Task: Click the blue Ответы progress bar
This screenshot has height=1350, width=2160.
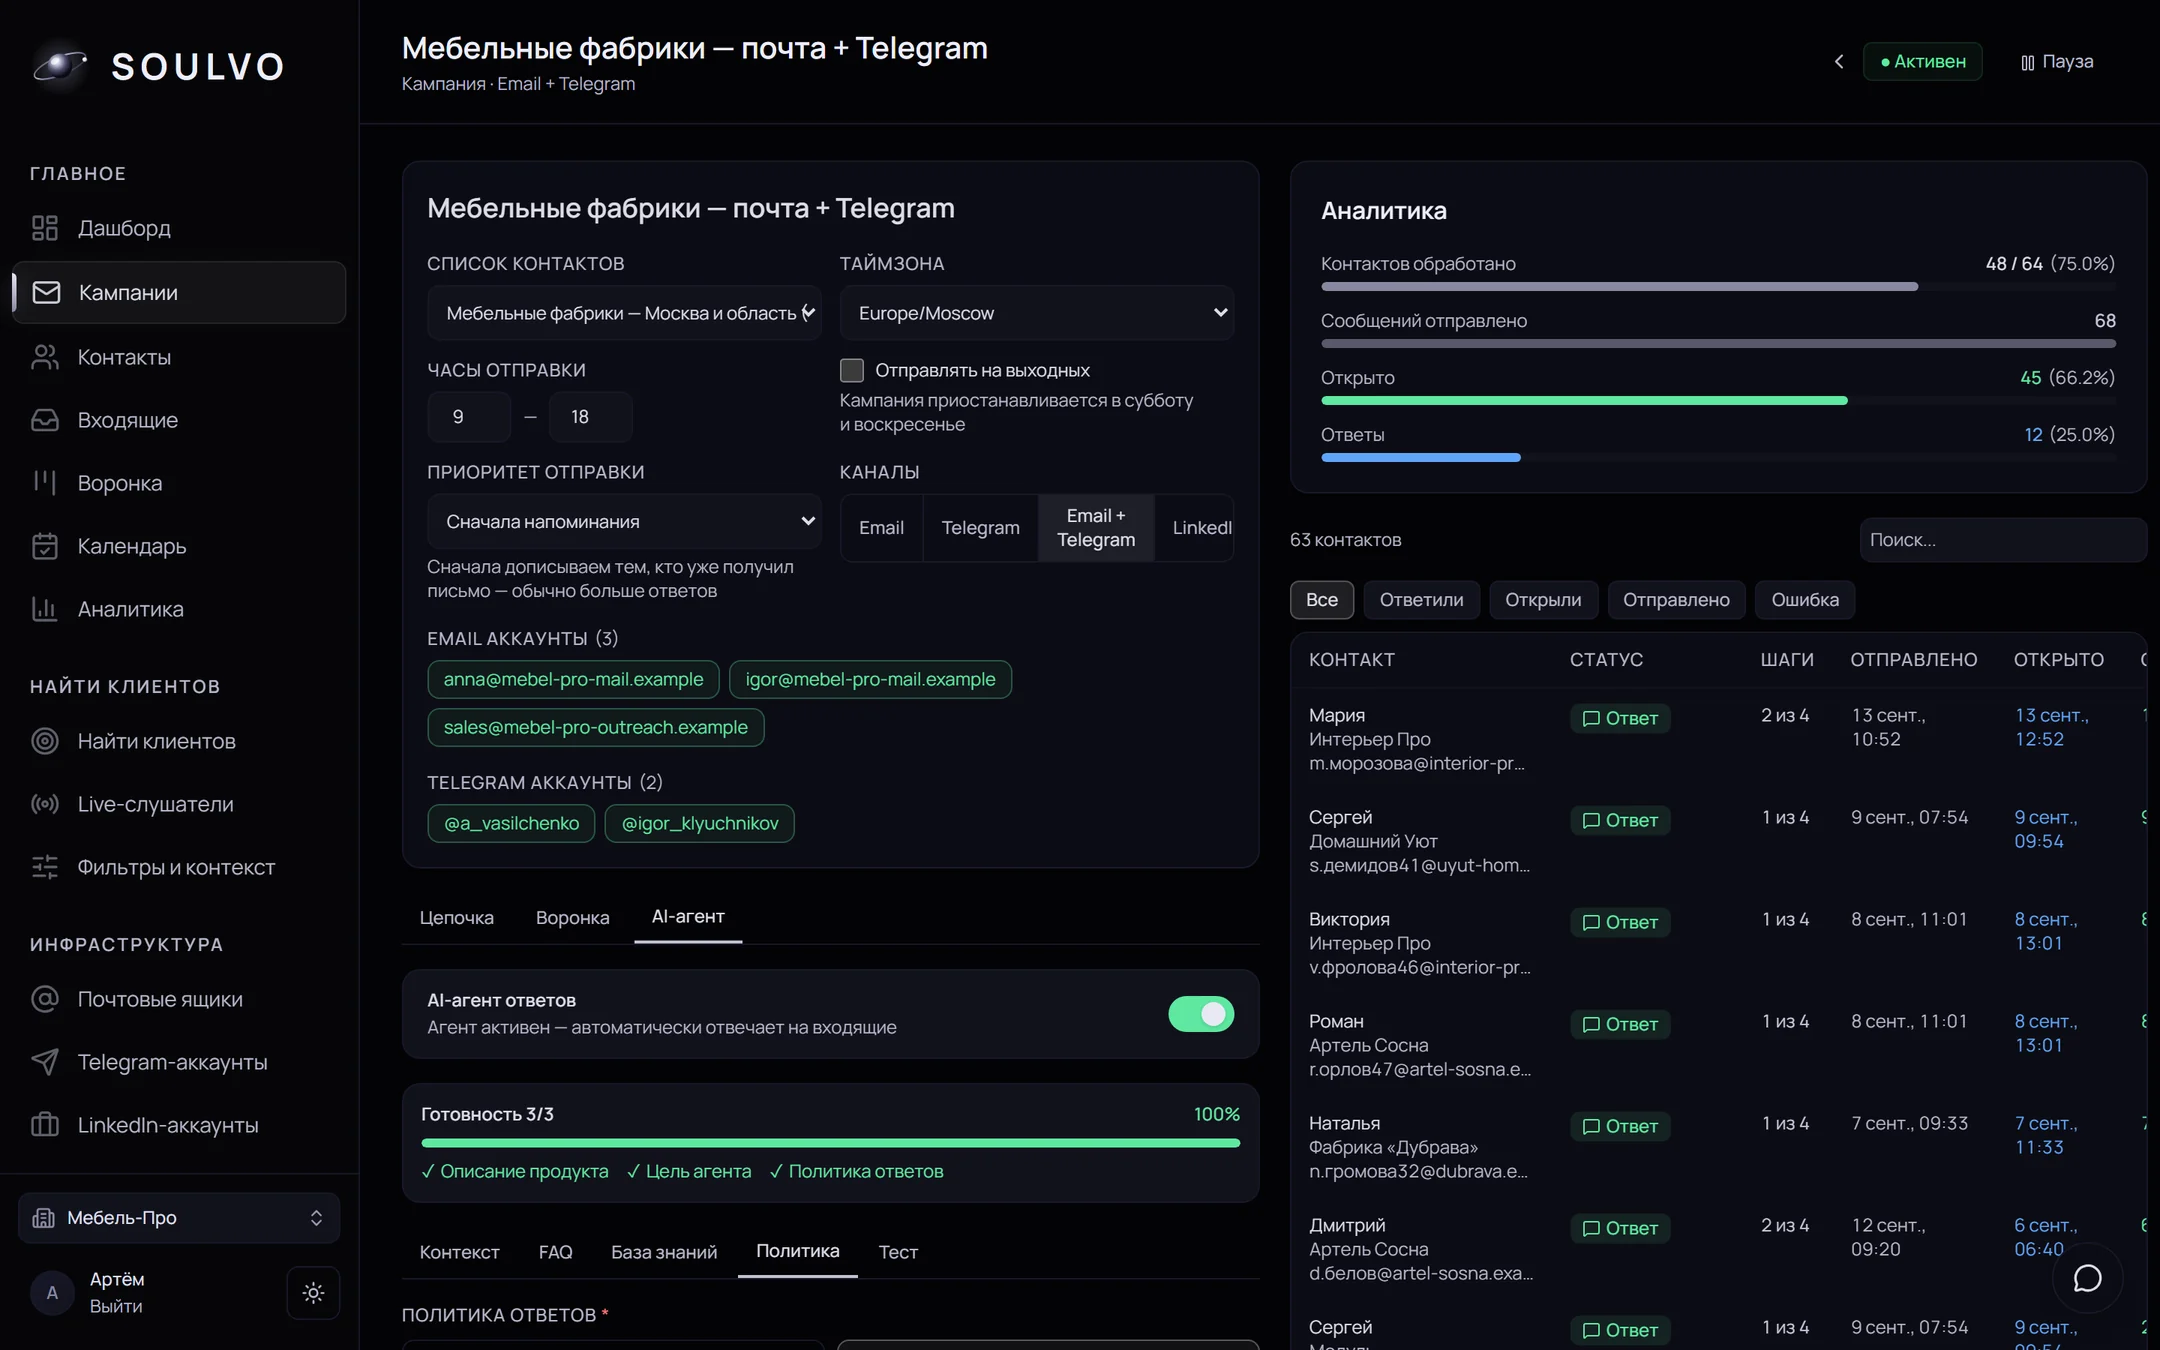Action: coord(1421,458)
